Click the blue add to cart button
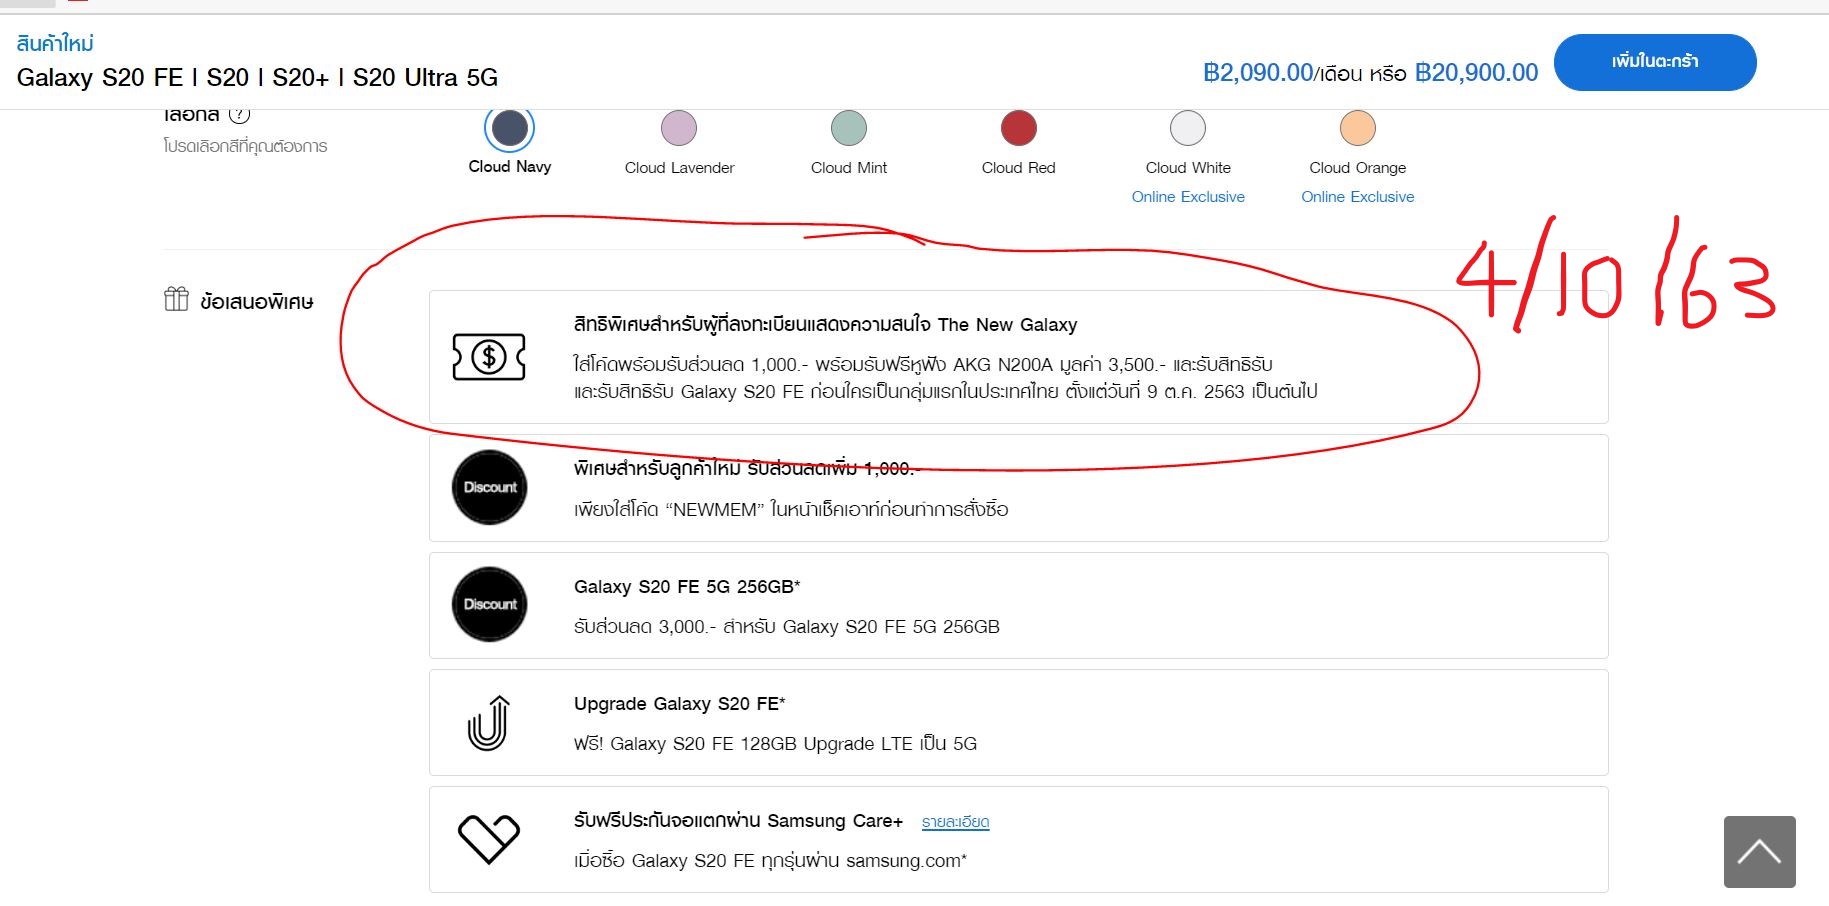This screenshot has width=1829, height=906. pos(1655,62)
